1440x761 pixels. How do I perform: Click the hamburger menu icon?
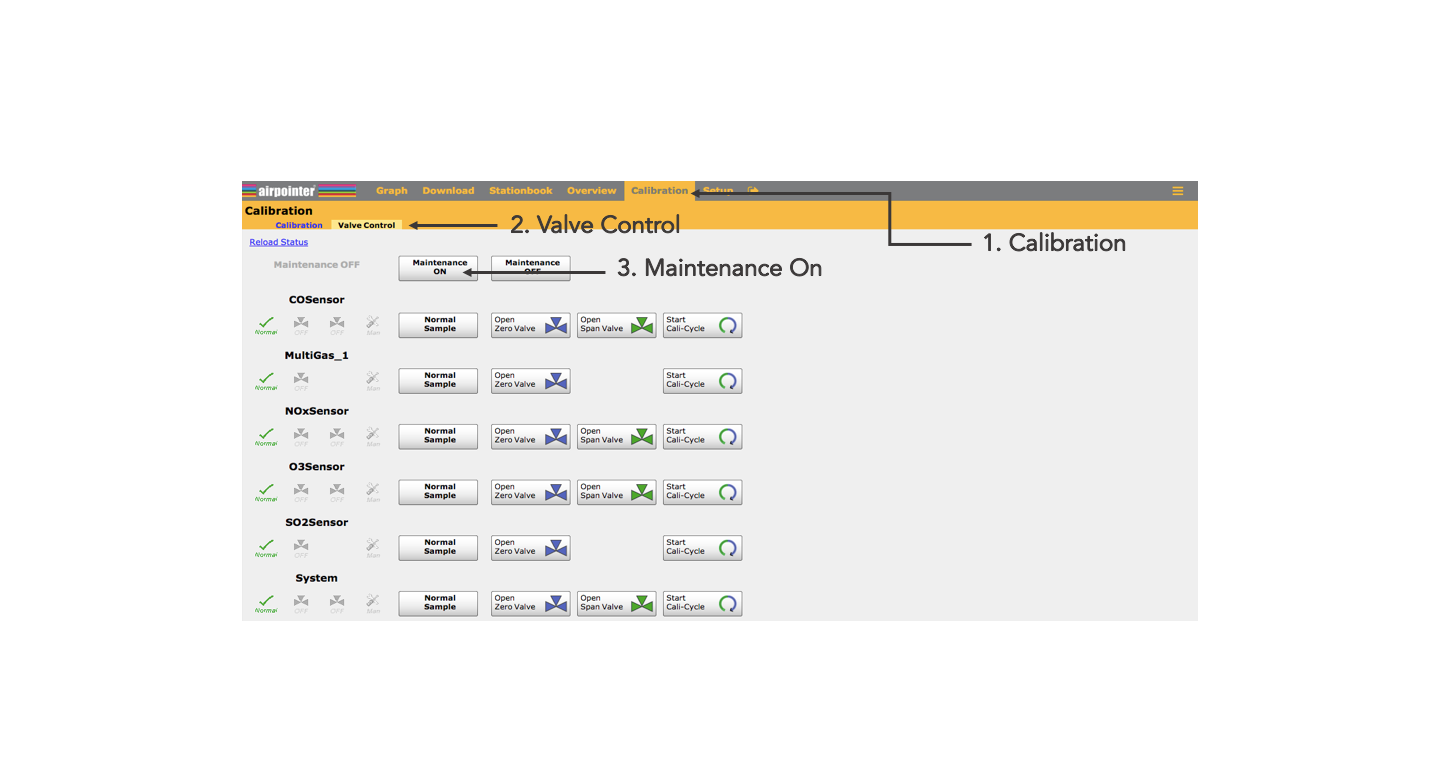1177,191
